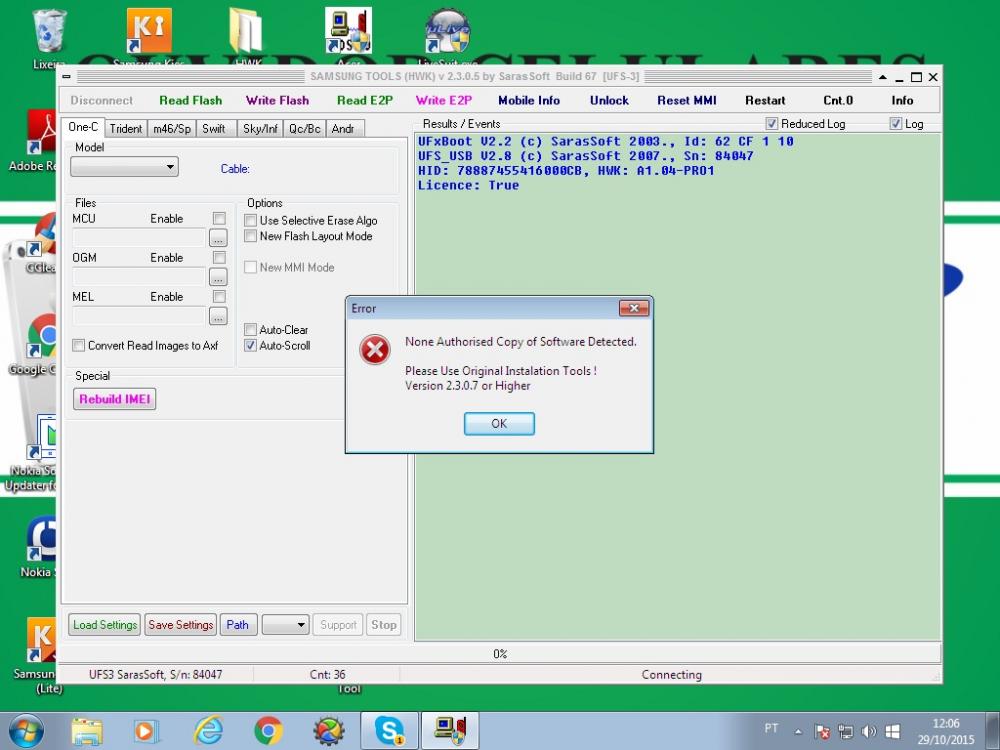
Task: Open Google Chrome from the taskbar
Action: point(268,732)
